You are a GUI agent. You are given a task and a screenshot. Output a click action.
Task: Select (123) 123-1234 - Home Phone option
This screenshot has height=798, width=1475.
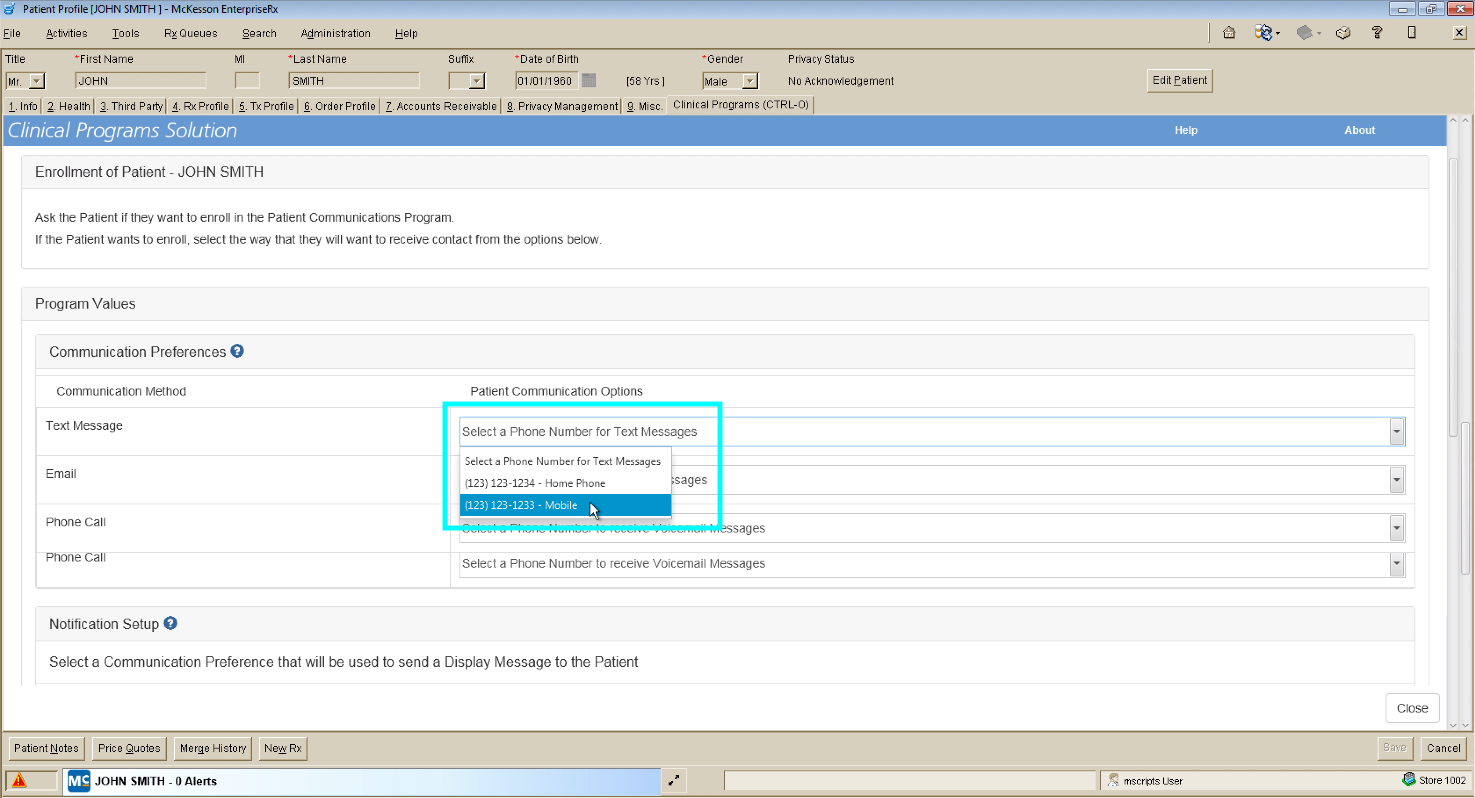(x=565, y=483)
